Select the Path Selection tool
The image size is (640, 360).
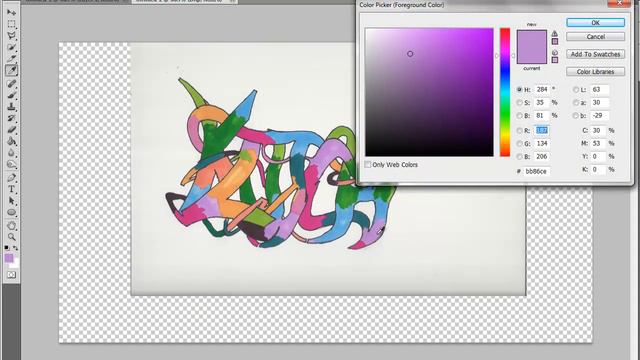(11, 201)
